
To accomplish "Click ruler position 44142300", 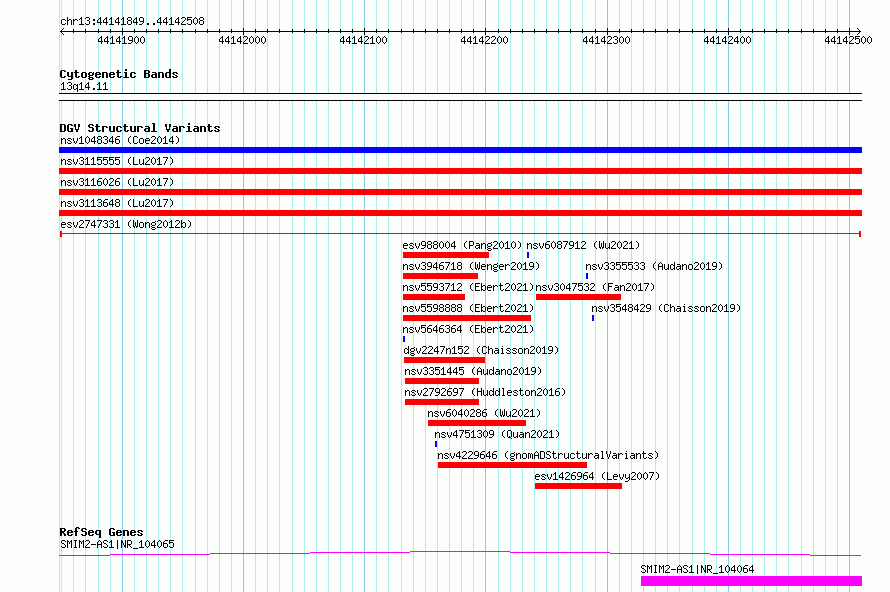I will tap(606, 40).
